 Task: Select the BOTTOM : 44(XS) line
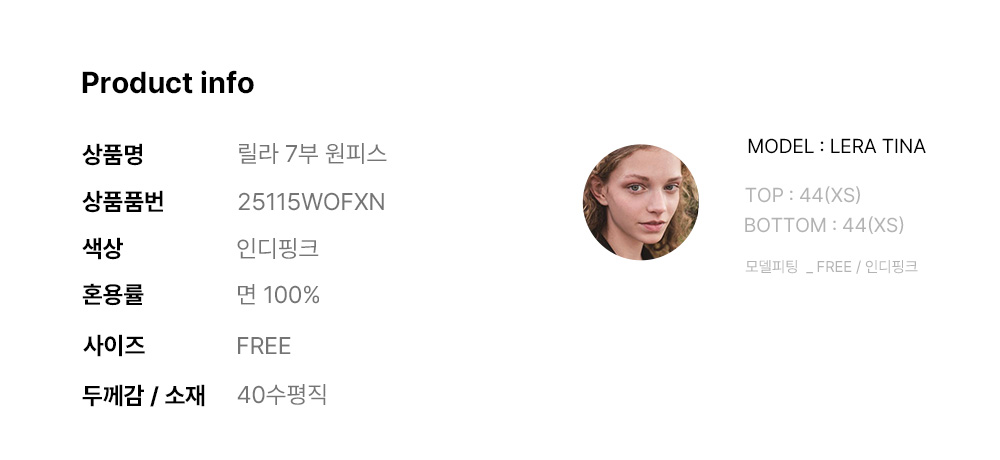(824, 225)
